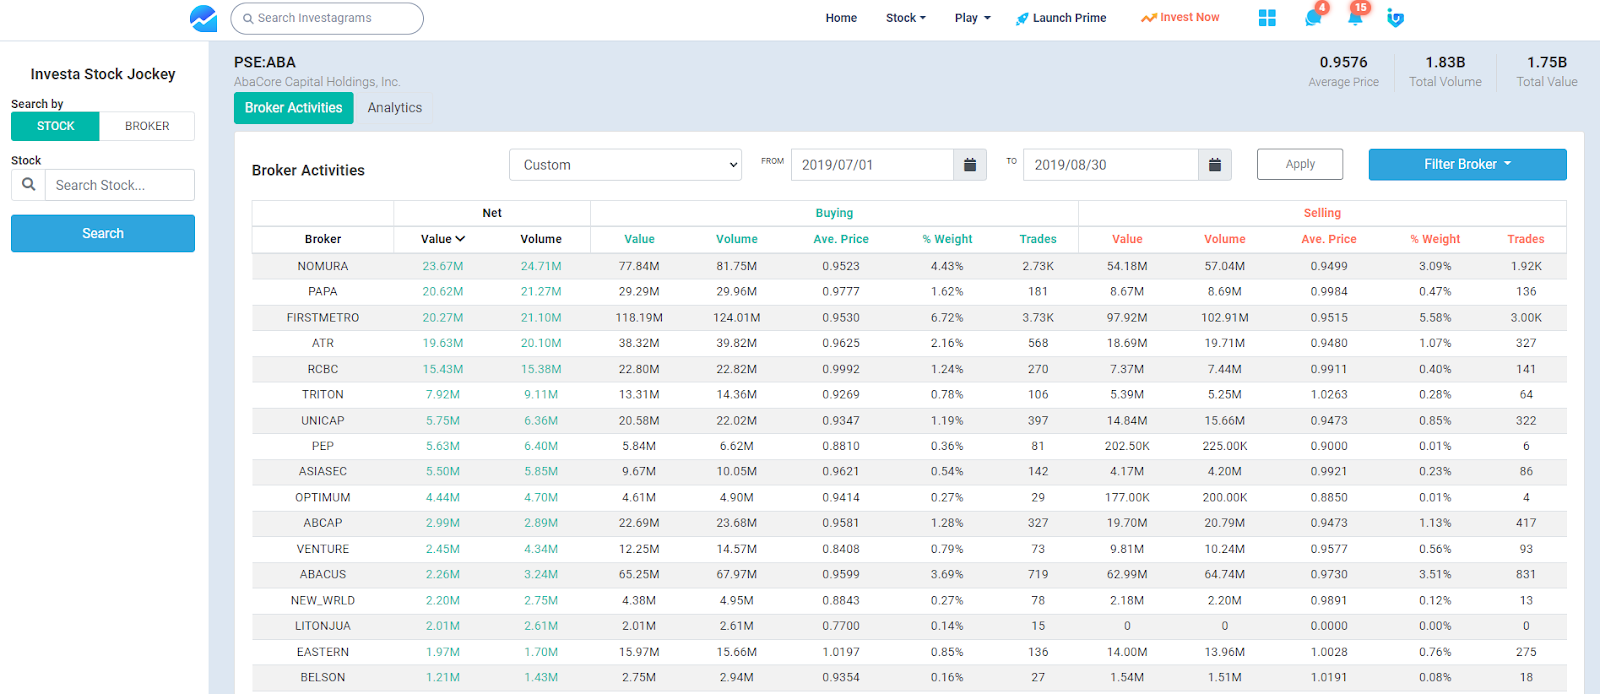
Task: Expand the Stock menu in navbar
Action: pyautogui.click(x=905, y=18)
